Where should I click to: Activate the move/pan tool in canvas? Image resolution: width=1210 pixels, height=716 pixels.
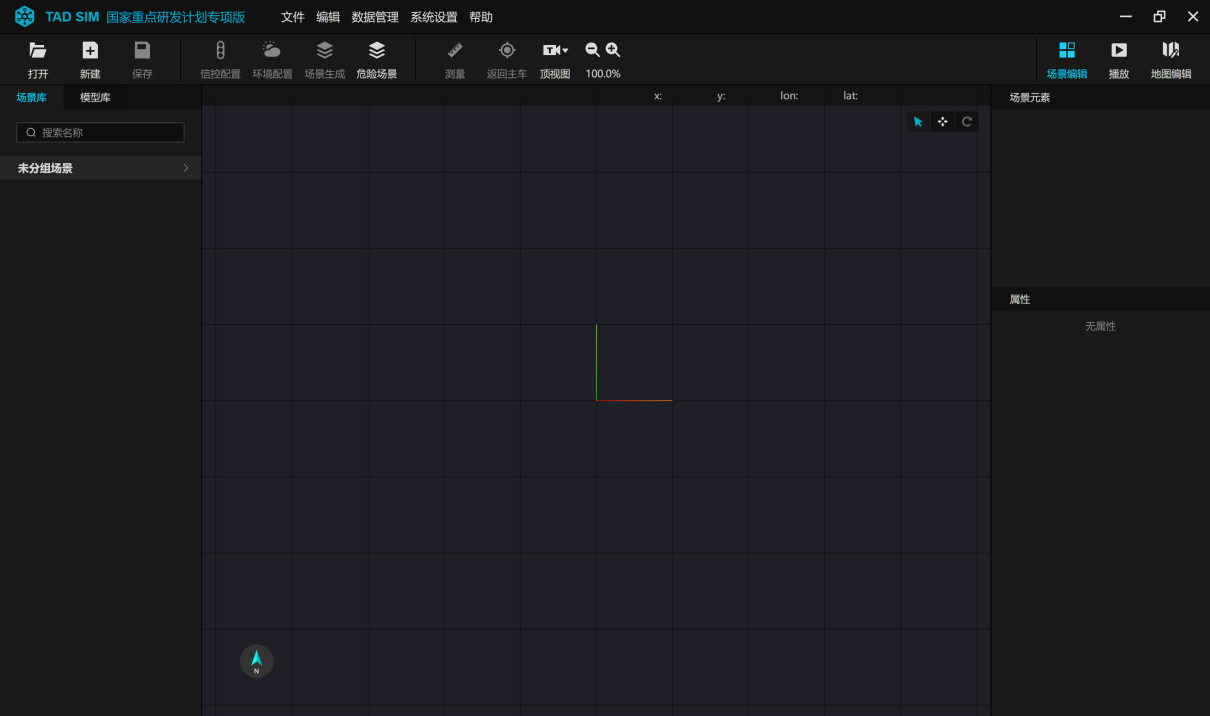tap(943, 122)
